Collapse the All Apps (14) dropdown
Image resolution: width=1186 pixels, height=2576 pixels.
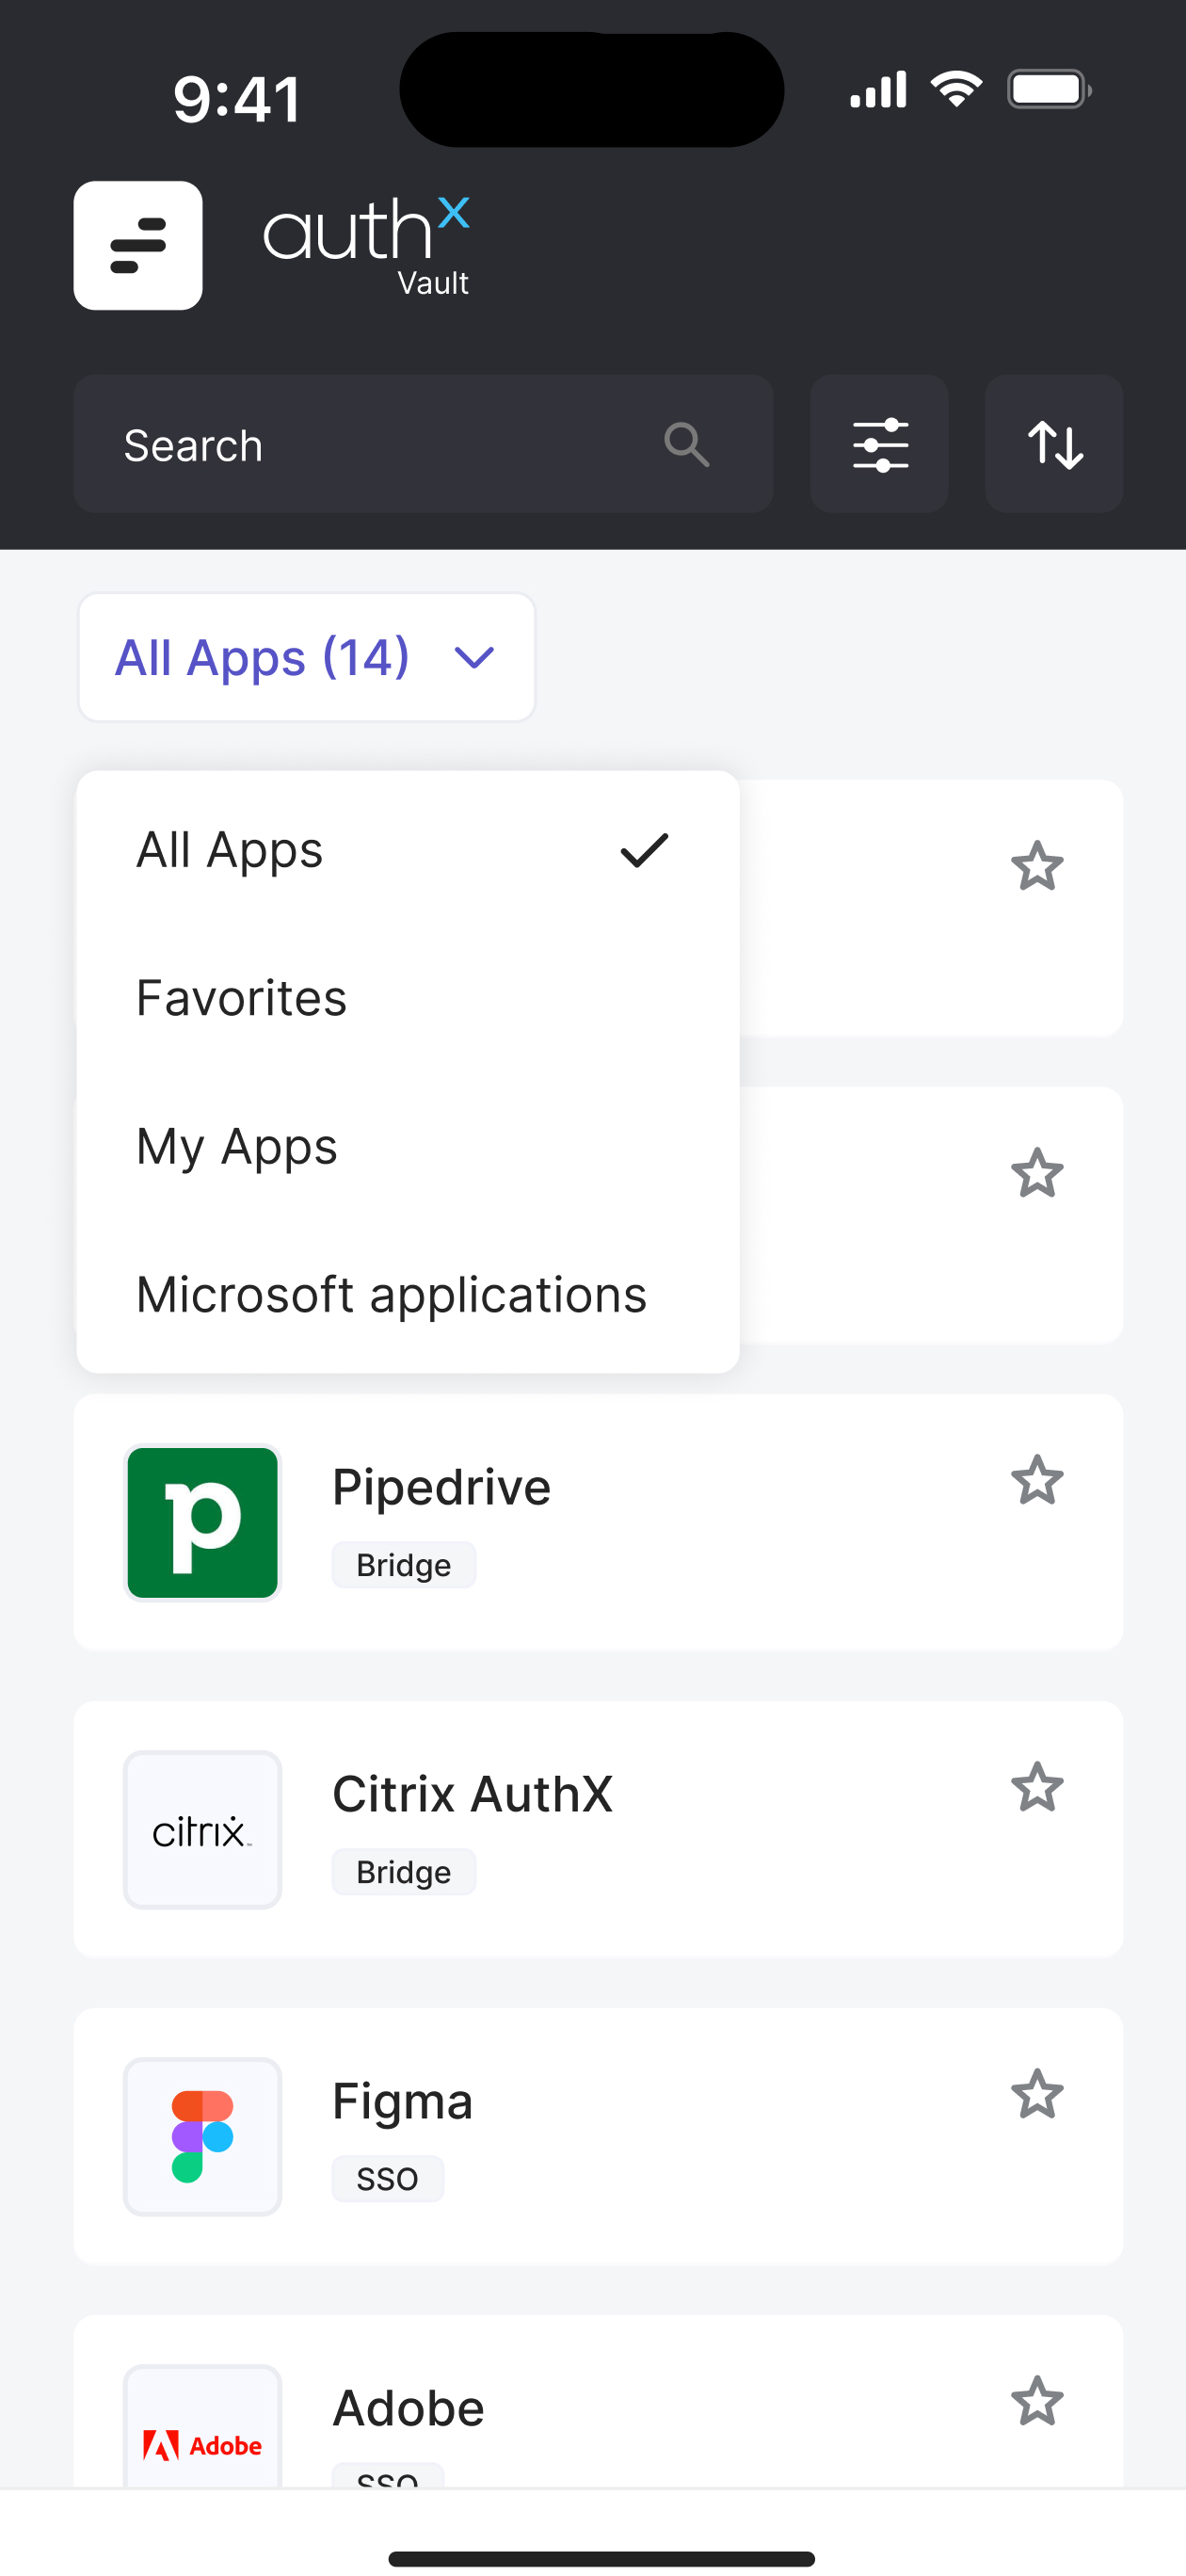point(306,657)
